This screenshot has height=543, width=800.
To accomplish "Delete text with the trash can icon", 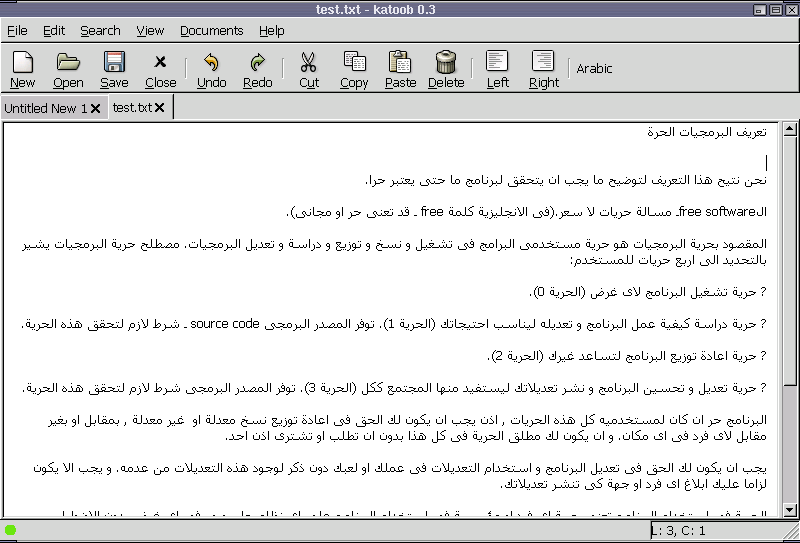I will (446, 69).
